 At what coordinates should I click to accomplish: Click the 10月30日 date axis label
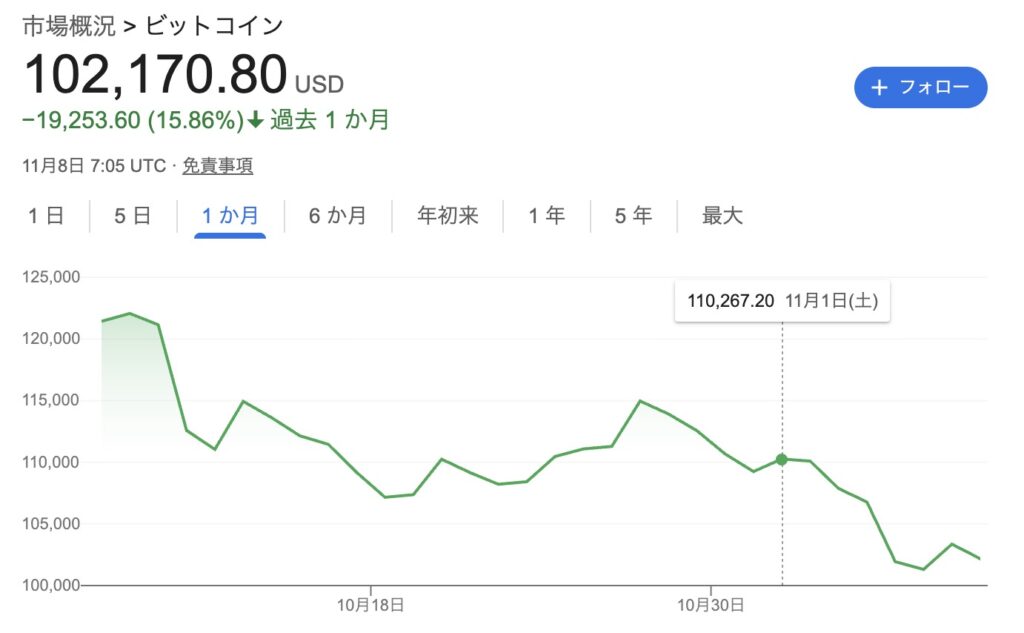coord(710,604)
